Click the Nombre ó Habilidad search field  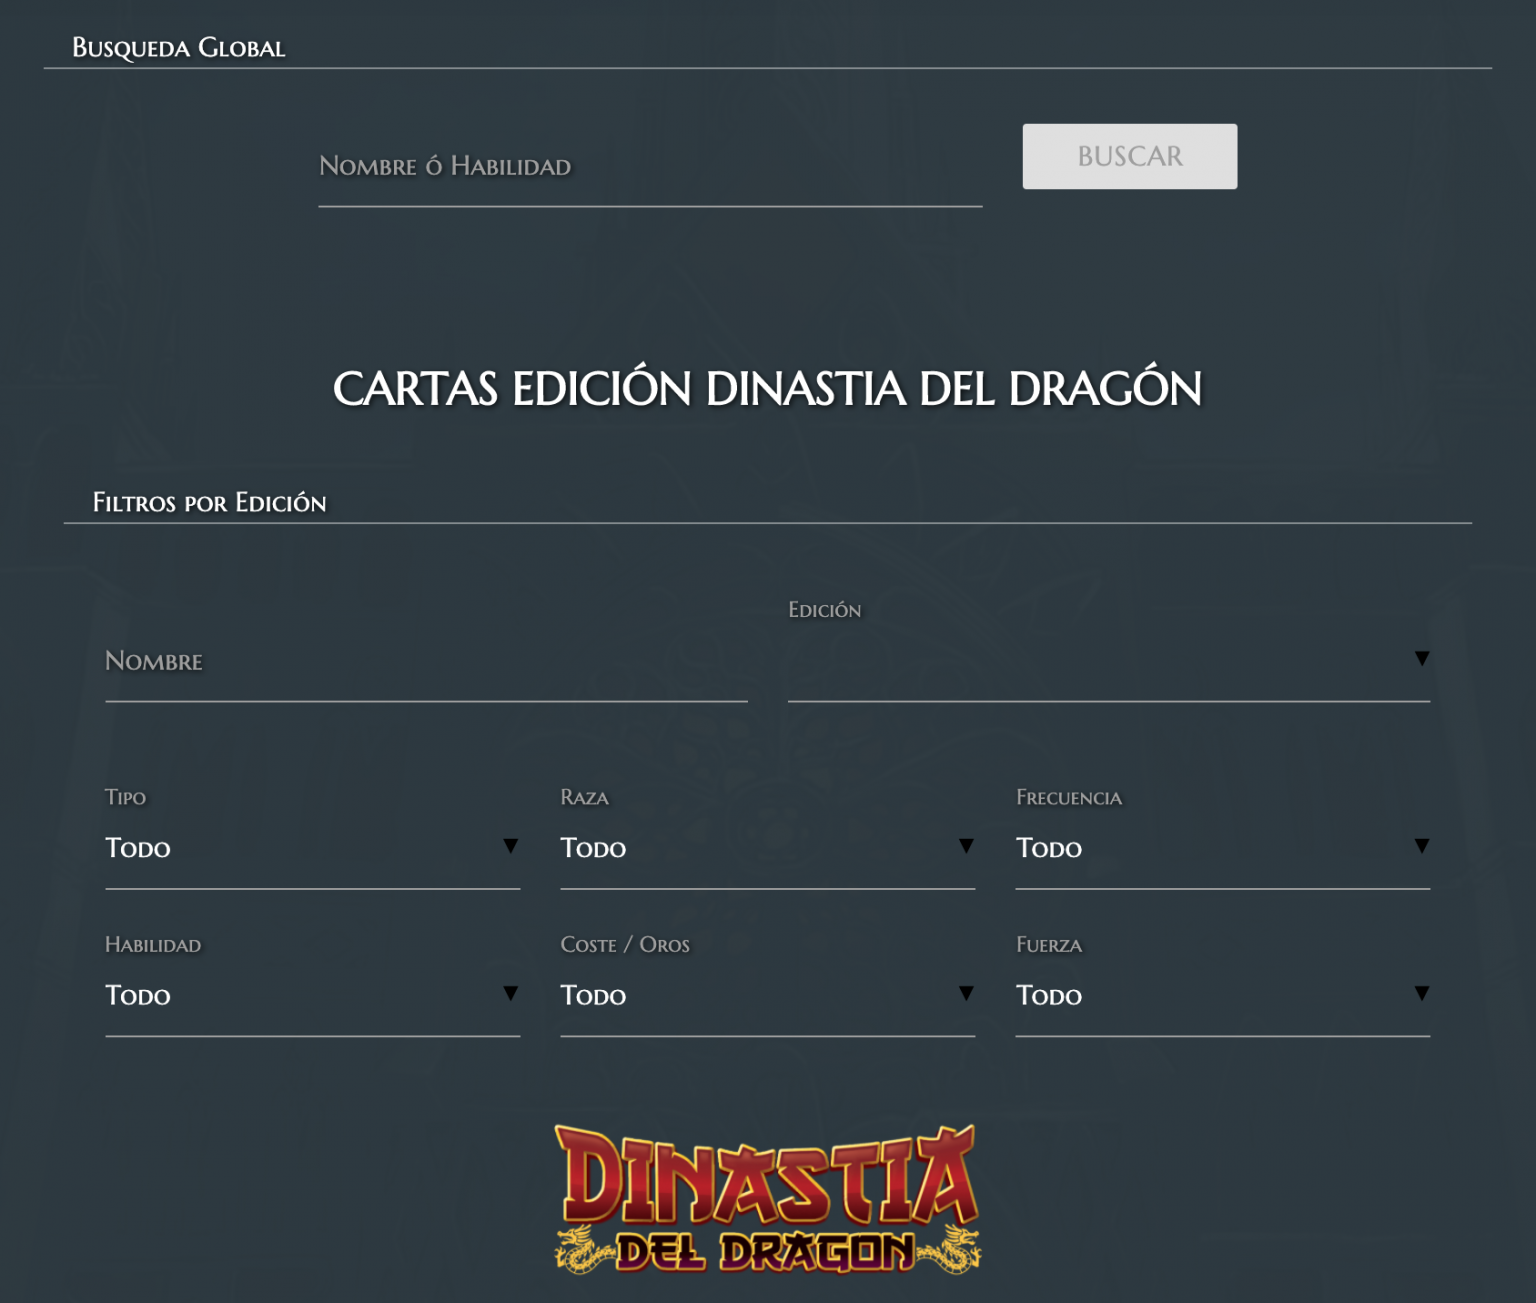[x=650, y=167]
